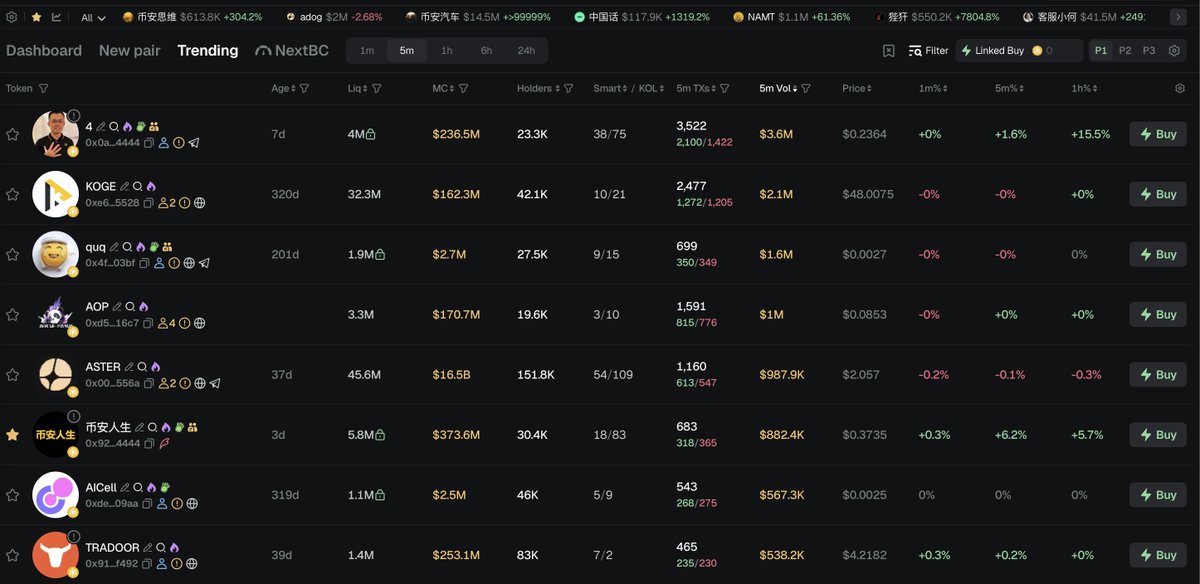This screenshot has height=584, width=1200.
Task: Favorite the token named 4
Action: coord(12,134)
